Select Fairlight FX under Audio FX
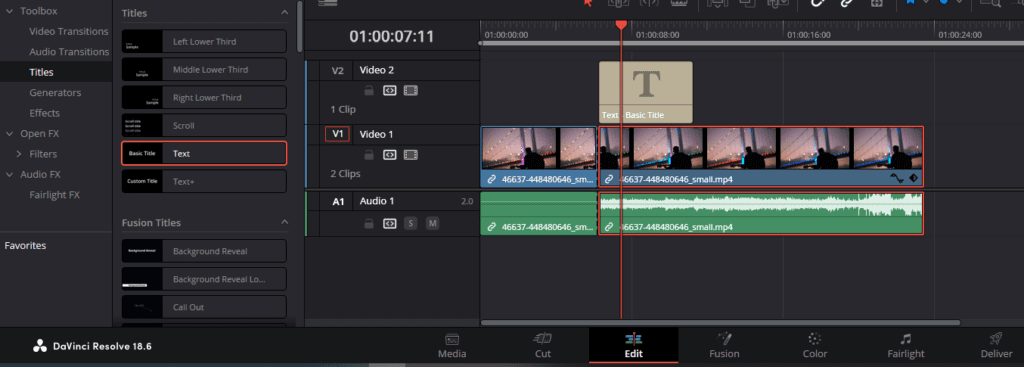 coord(54,195)
